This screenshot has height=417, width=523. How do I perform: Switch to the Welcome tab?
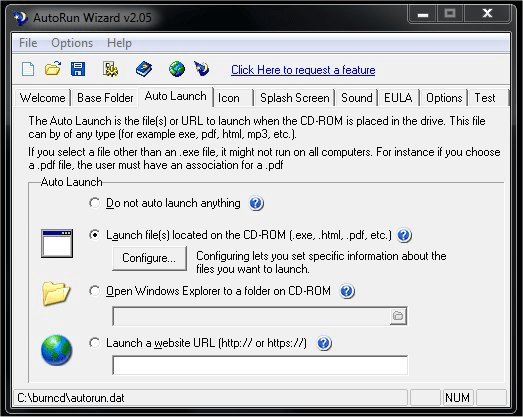point(42,98)
